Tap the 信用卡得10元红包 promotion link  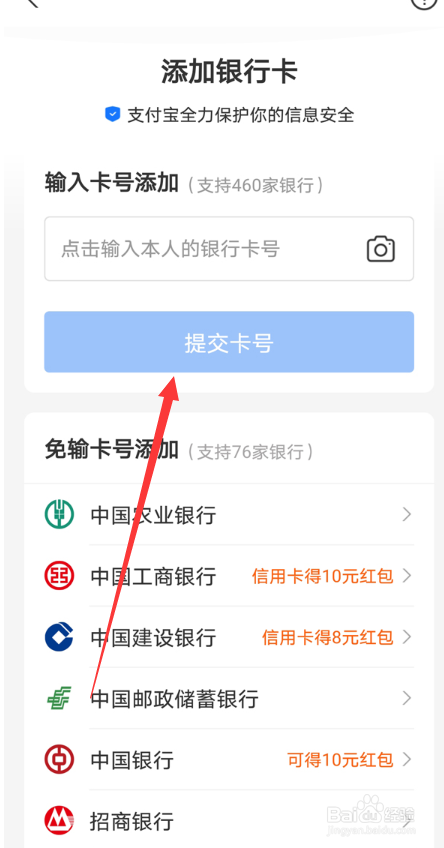tap(322, 577)
